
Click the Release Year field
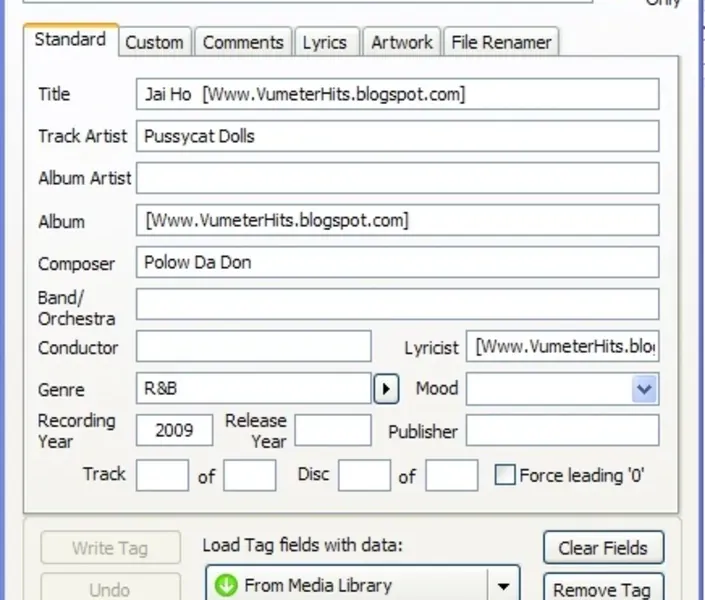[x=333, y=430]
